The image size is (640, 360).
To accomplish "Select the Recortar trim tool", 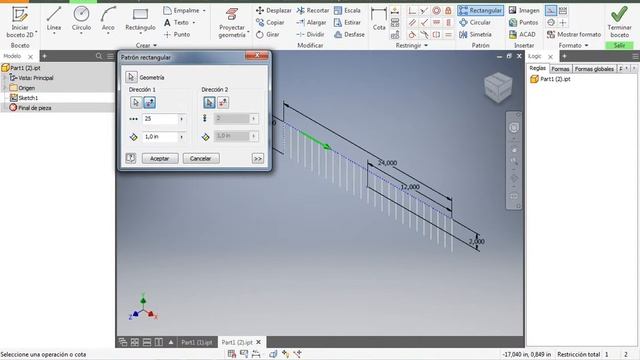I will pyautogui.click(x=313, y=10).
